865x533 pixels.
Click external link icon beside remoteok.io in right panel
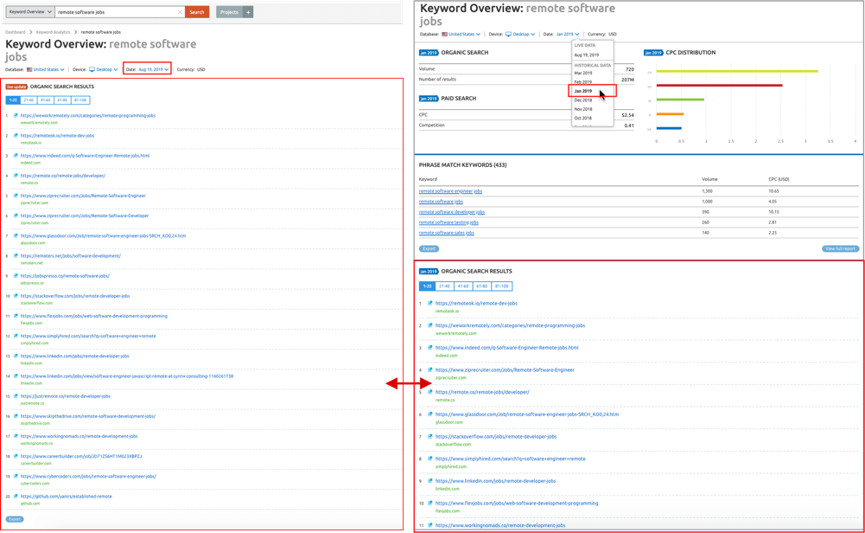430,302
